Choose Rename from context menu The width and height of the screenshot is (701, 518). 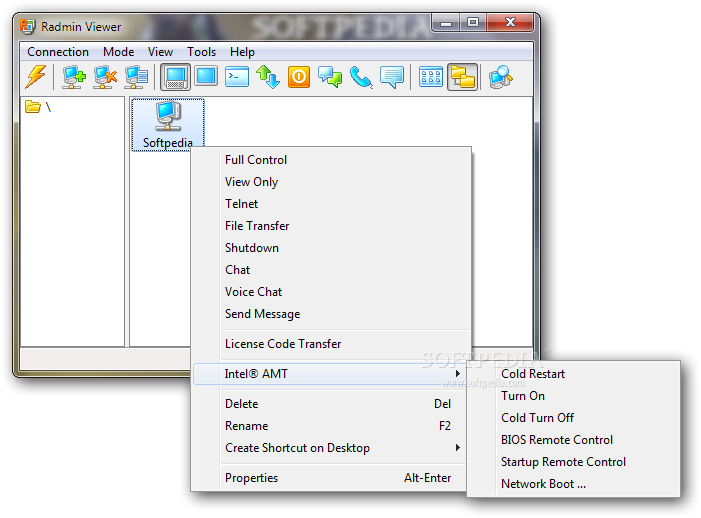point(331,426)
